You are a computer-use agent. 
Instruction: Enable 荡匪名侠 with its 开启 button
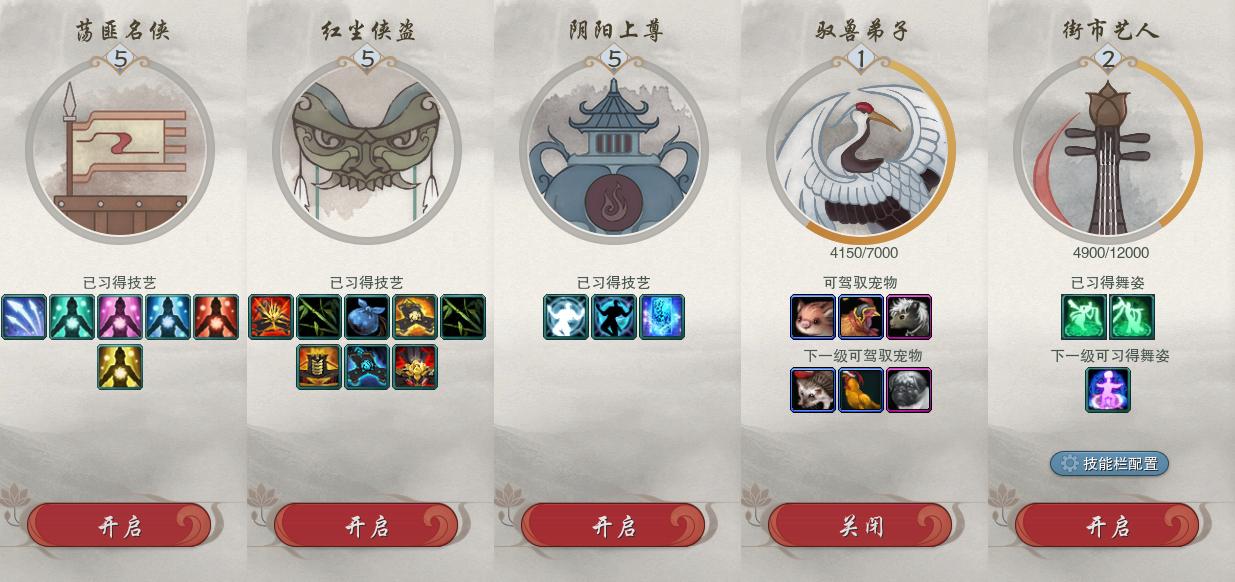(x=119, y=526)
